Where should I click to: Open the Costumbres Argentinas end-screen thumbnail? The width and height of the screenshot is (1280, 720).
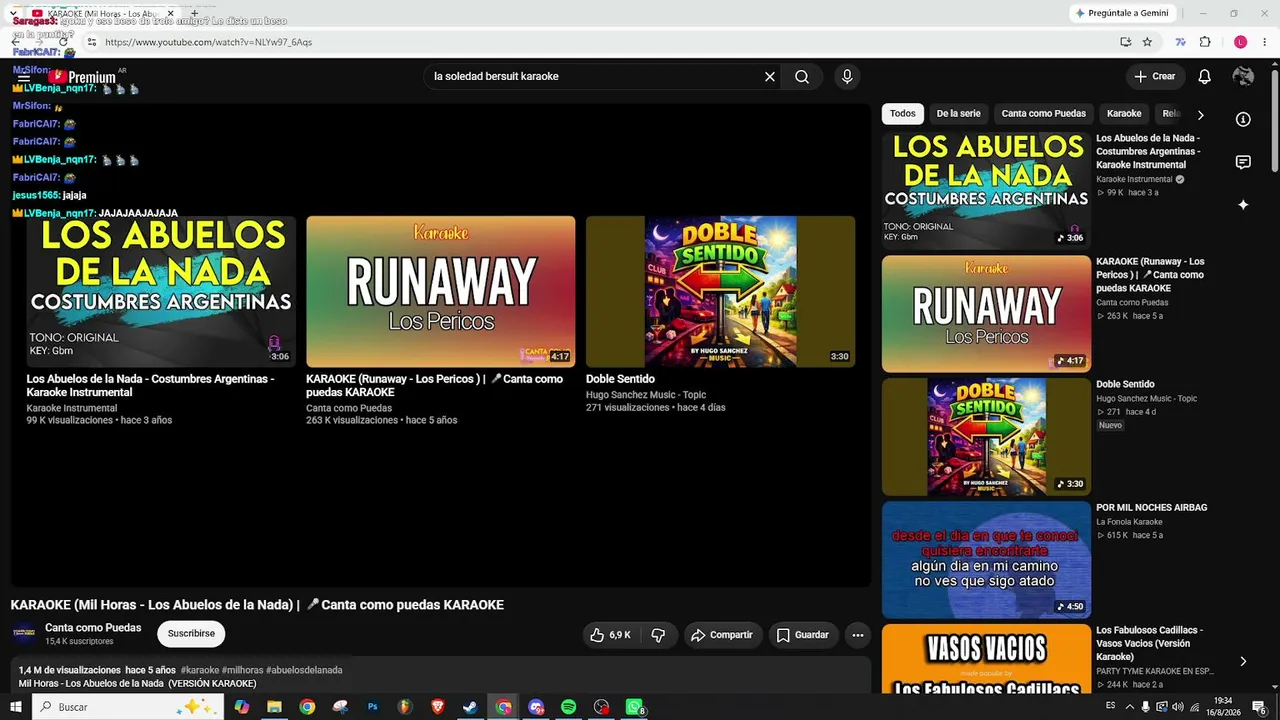pos(161,291)
